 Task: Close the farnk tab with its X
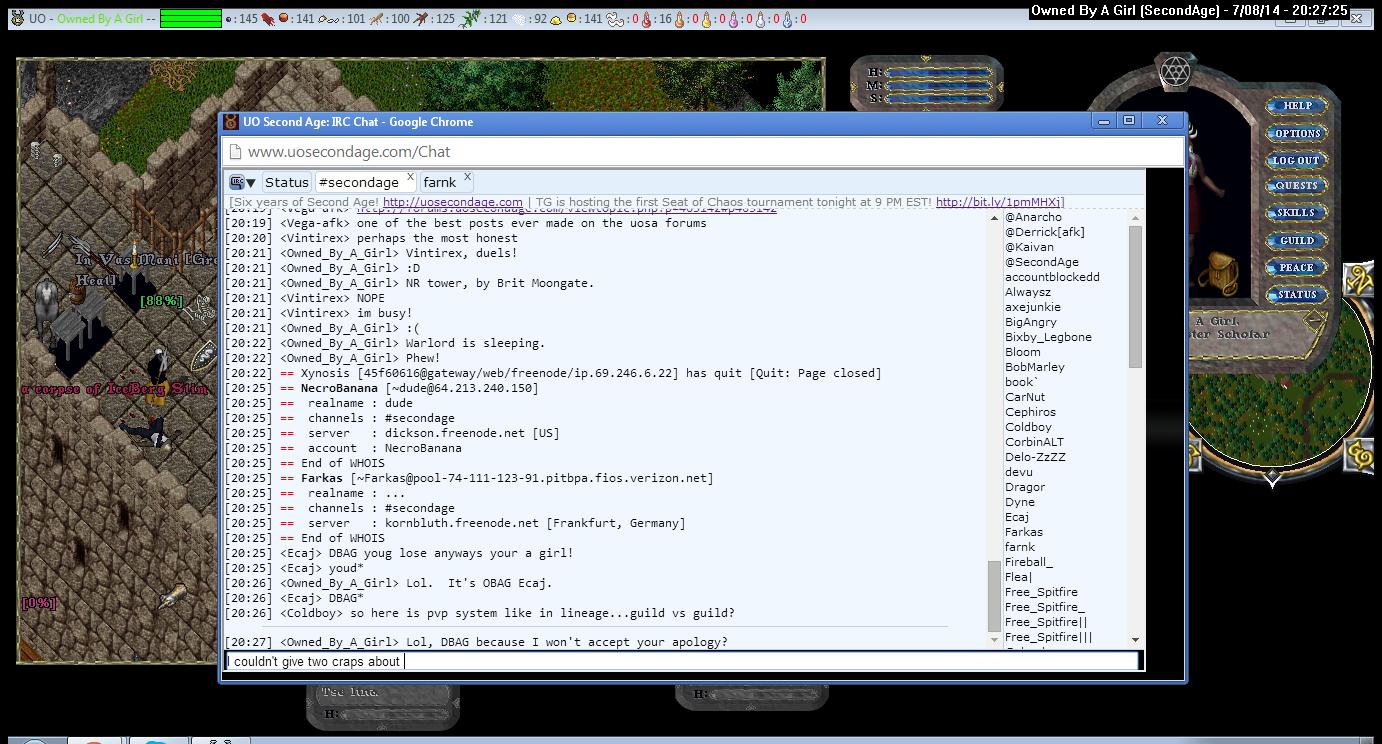467,178
